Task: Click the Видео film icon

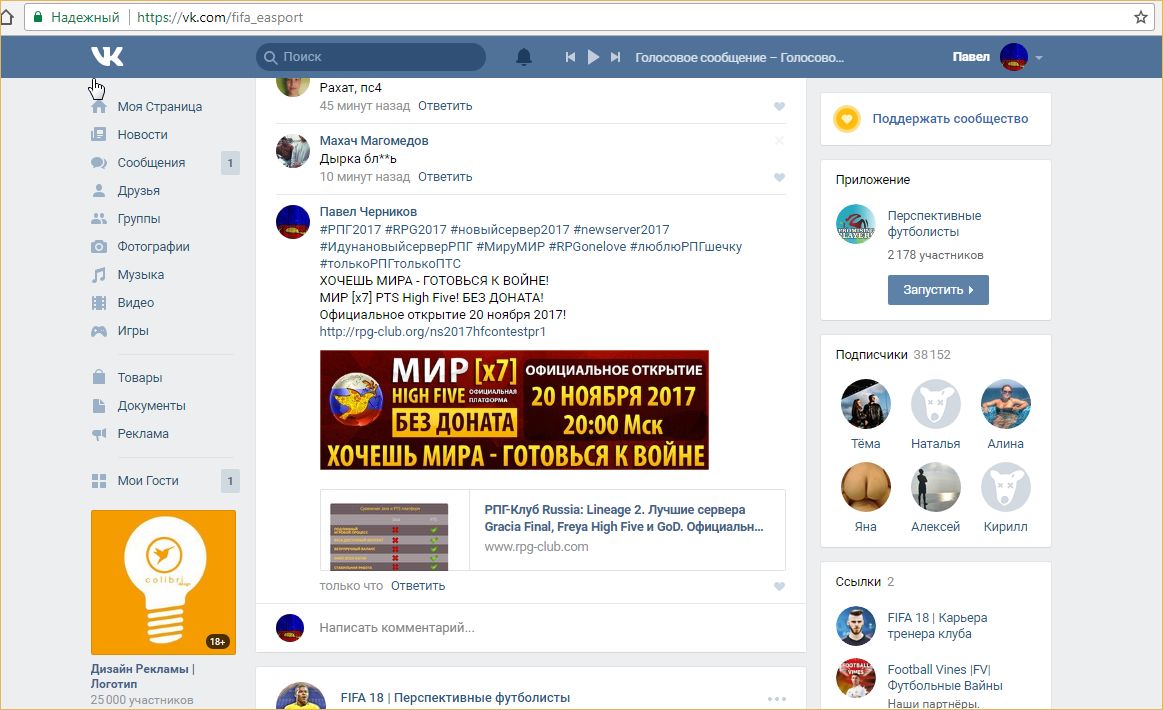Action: point(99,303)
